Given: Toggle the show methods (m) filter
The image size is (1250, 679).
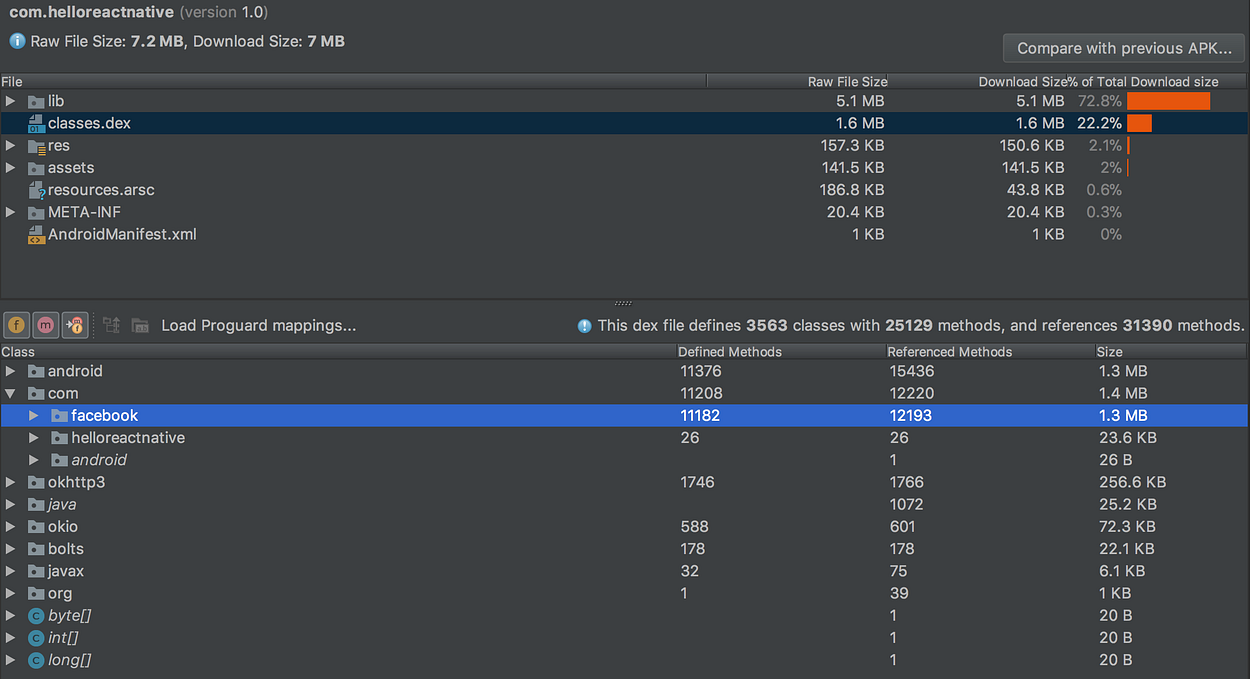Looking at the screenshot, I should (x=46, y=325).
